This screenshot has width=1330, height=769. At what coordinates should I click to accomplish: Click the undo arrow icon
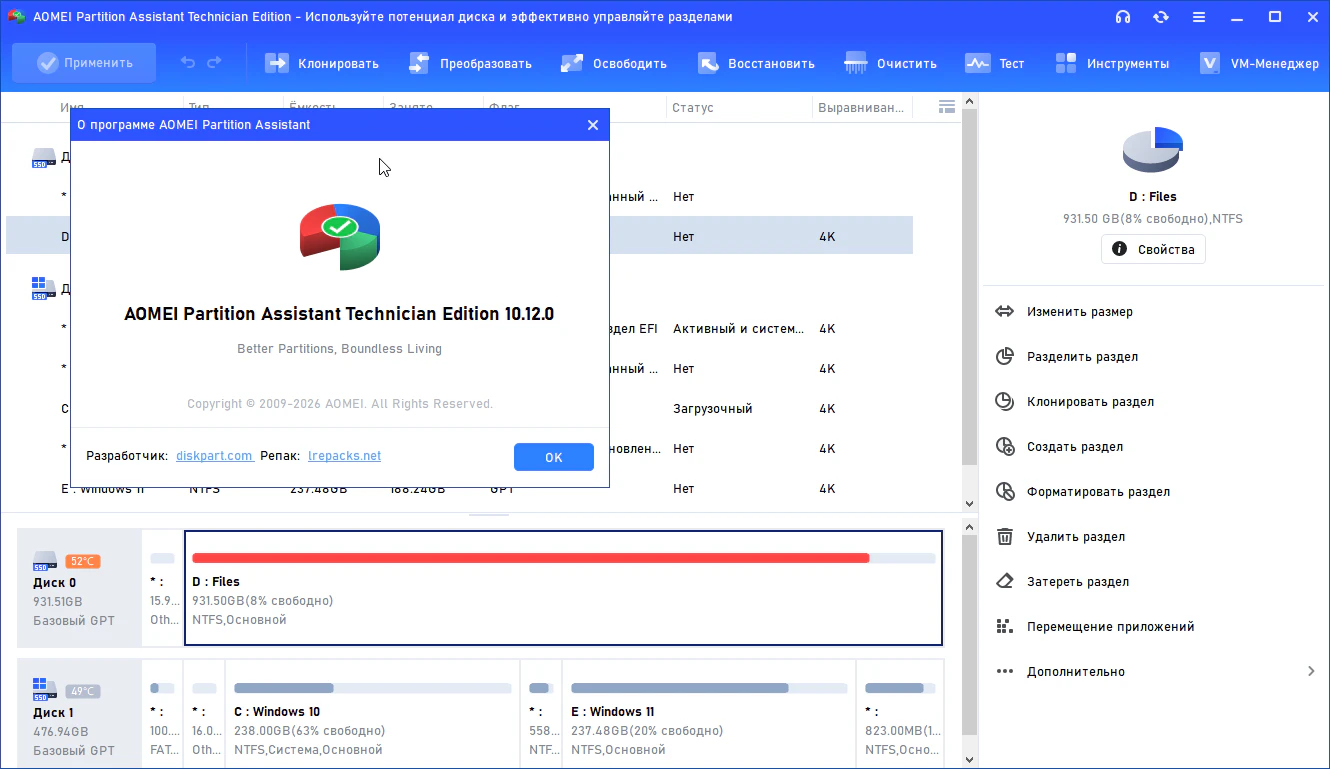pyautogui.click(x=188, y=63)
